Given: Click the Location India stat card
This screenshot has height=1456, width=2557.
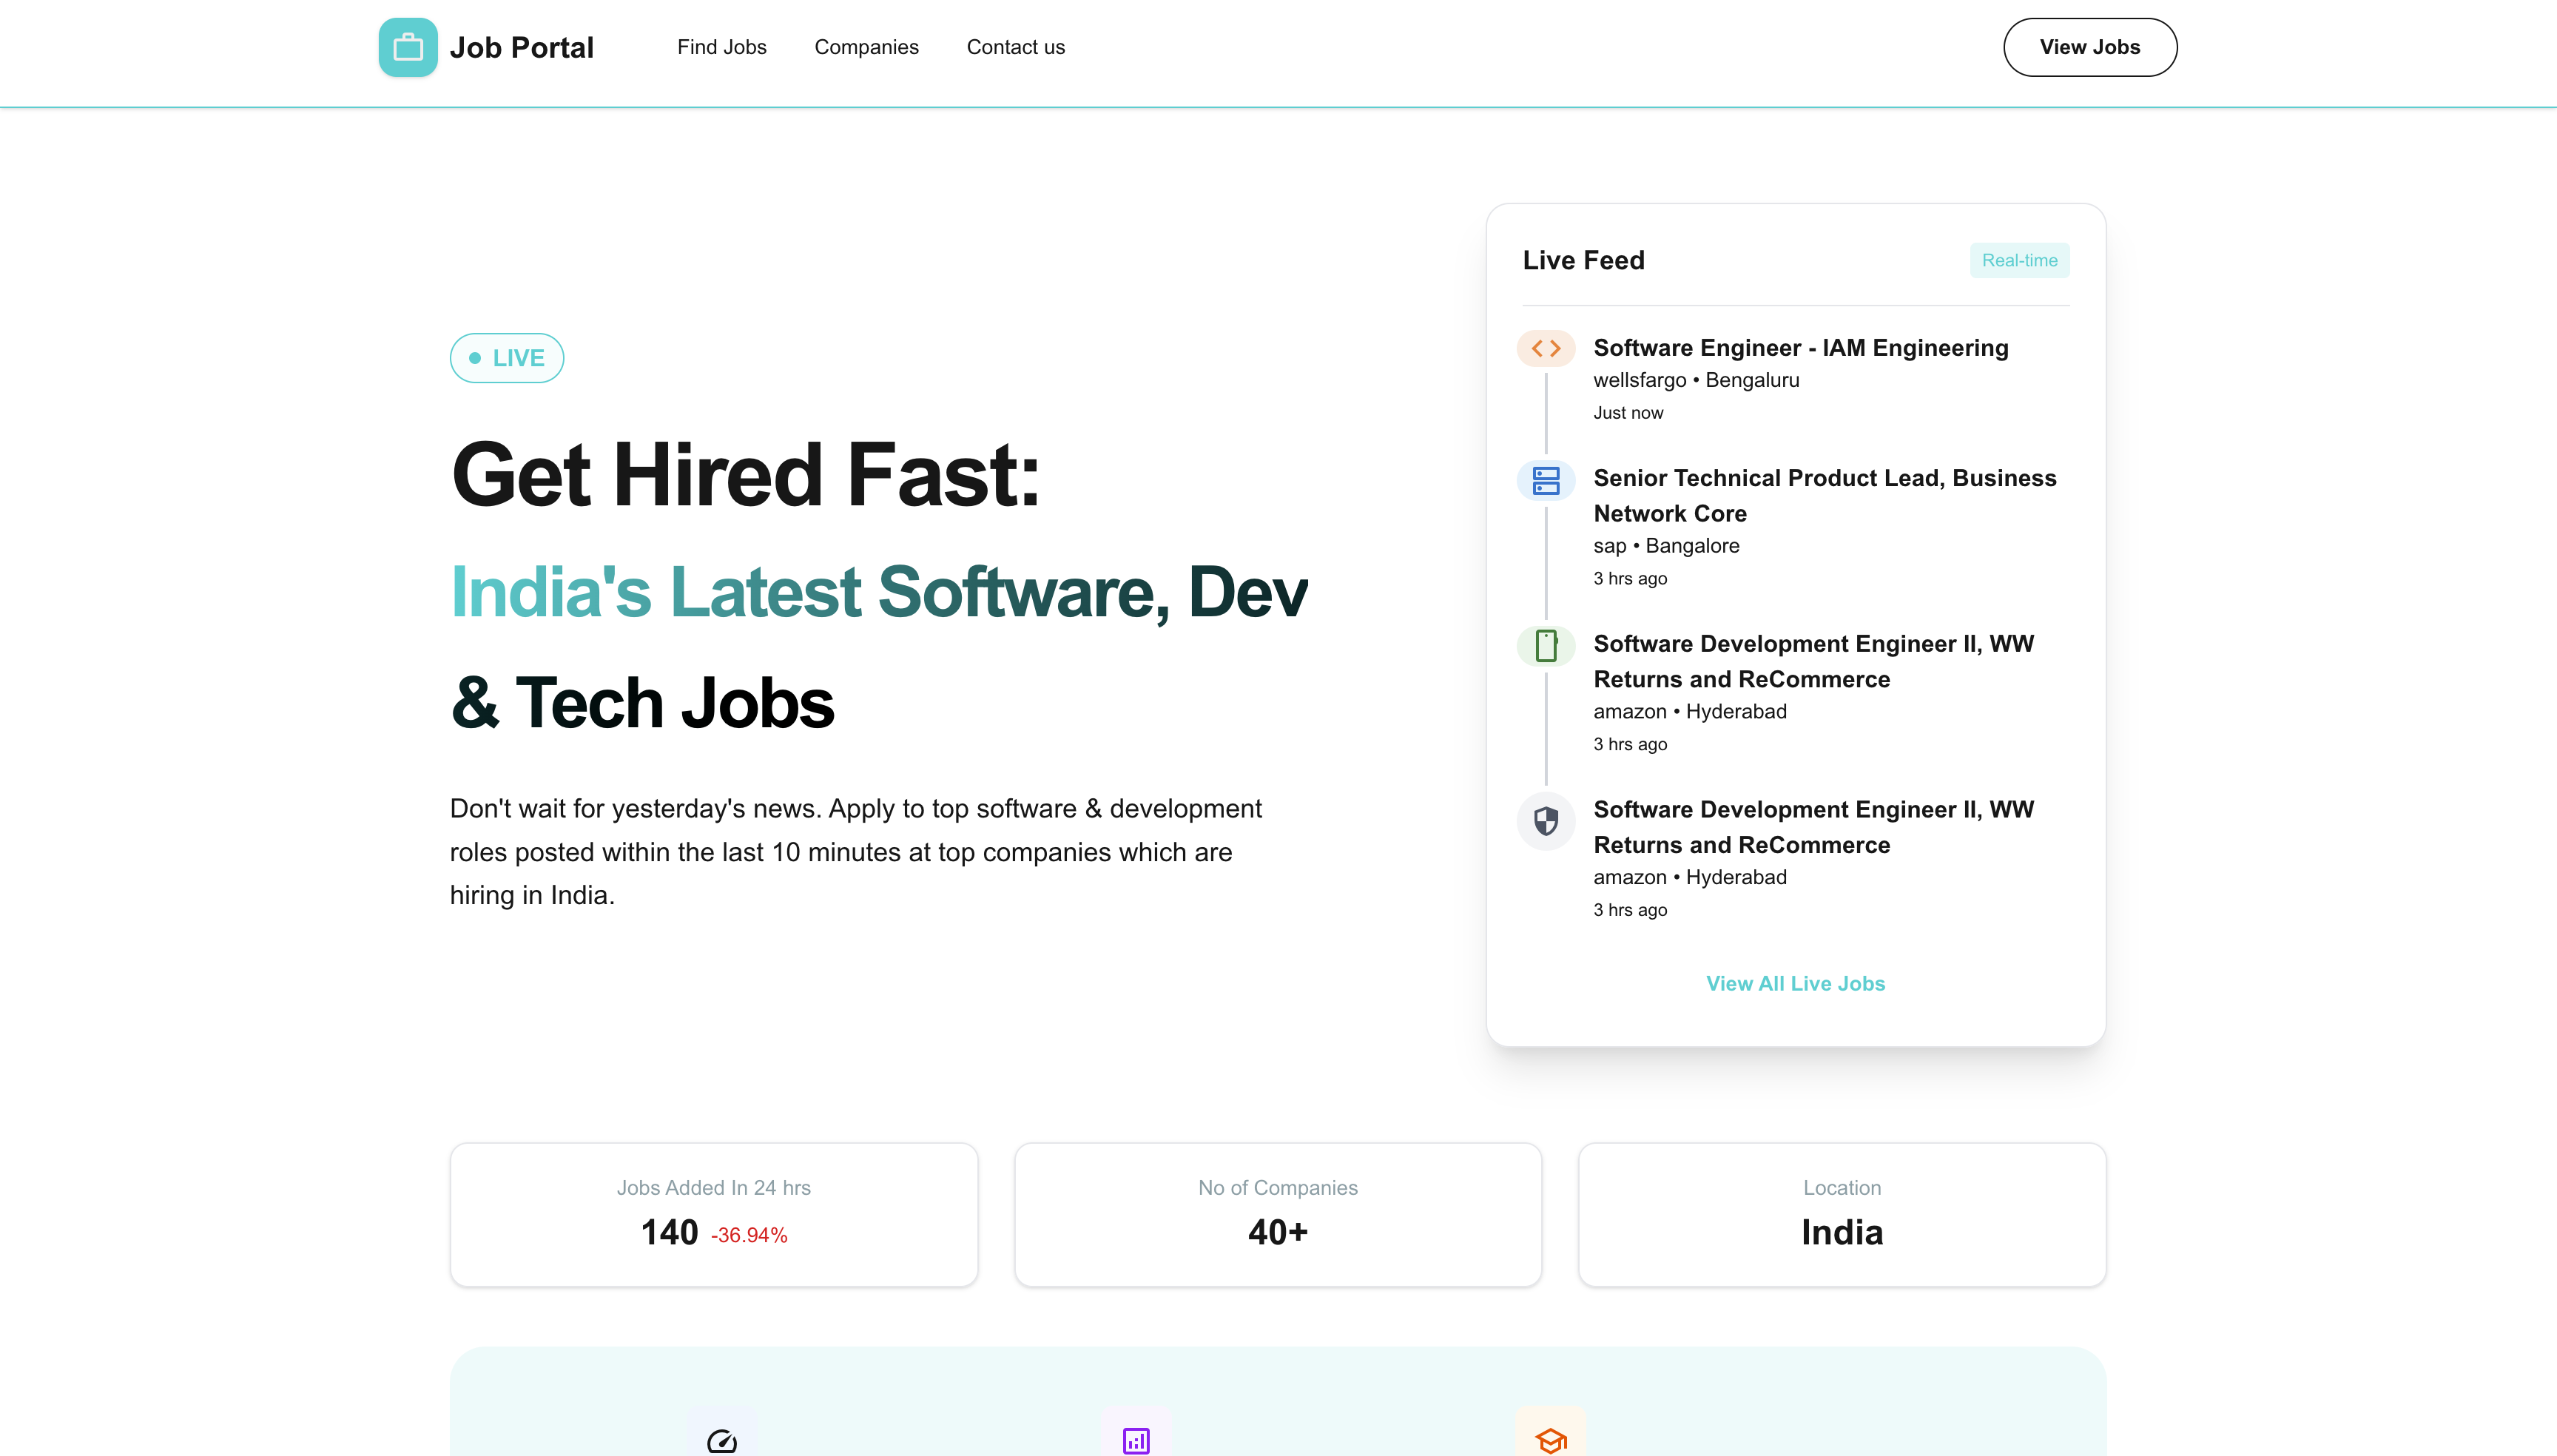Looking at the screenshot, I should (x=1842, y=1214).
